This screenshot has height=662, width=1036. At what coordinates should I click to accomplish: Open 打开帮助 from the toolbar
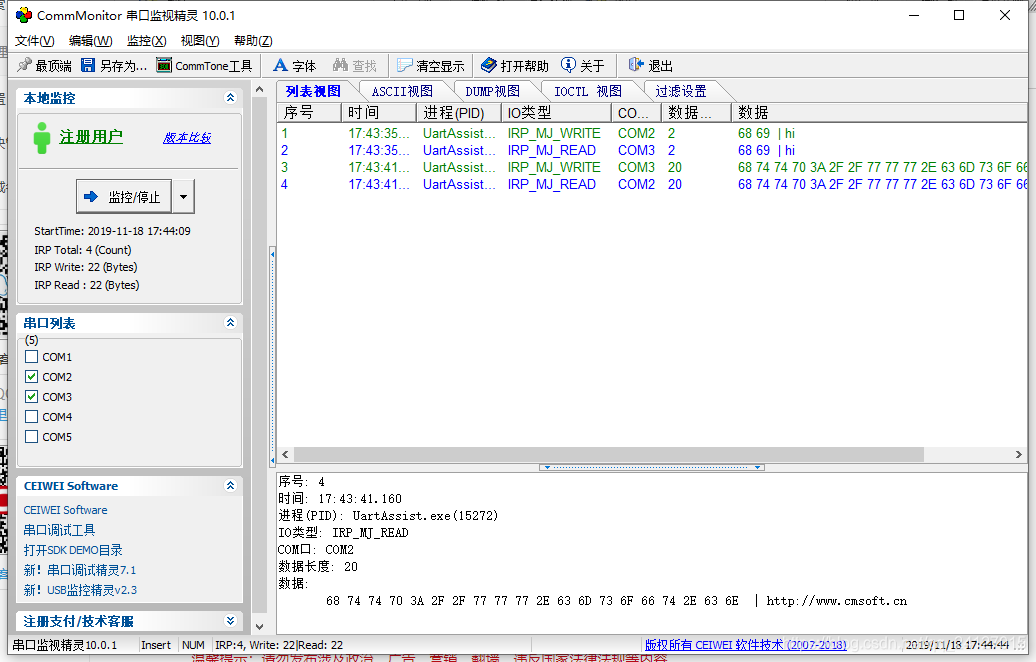click(x=515, y=65)
